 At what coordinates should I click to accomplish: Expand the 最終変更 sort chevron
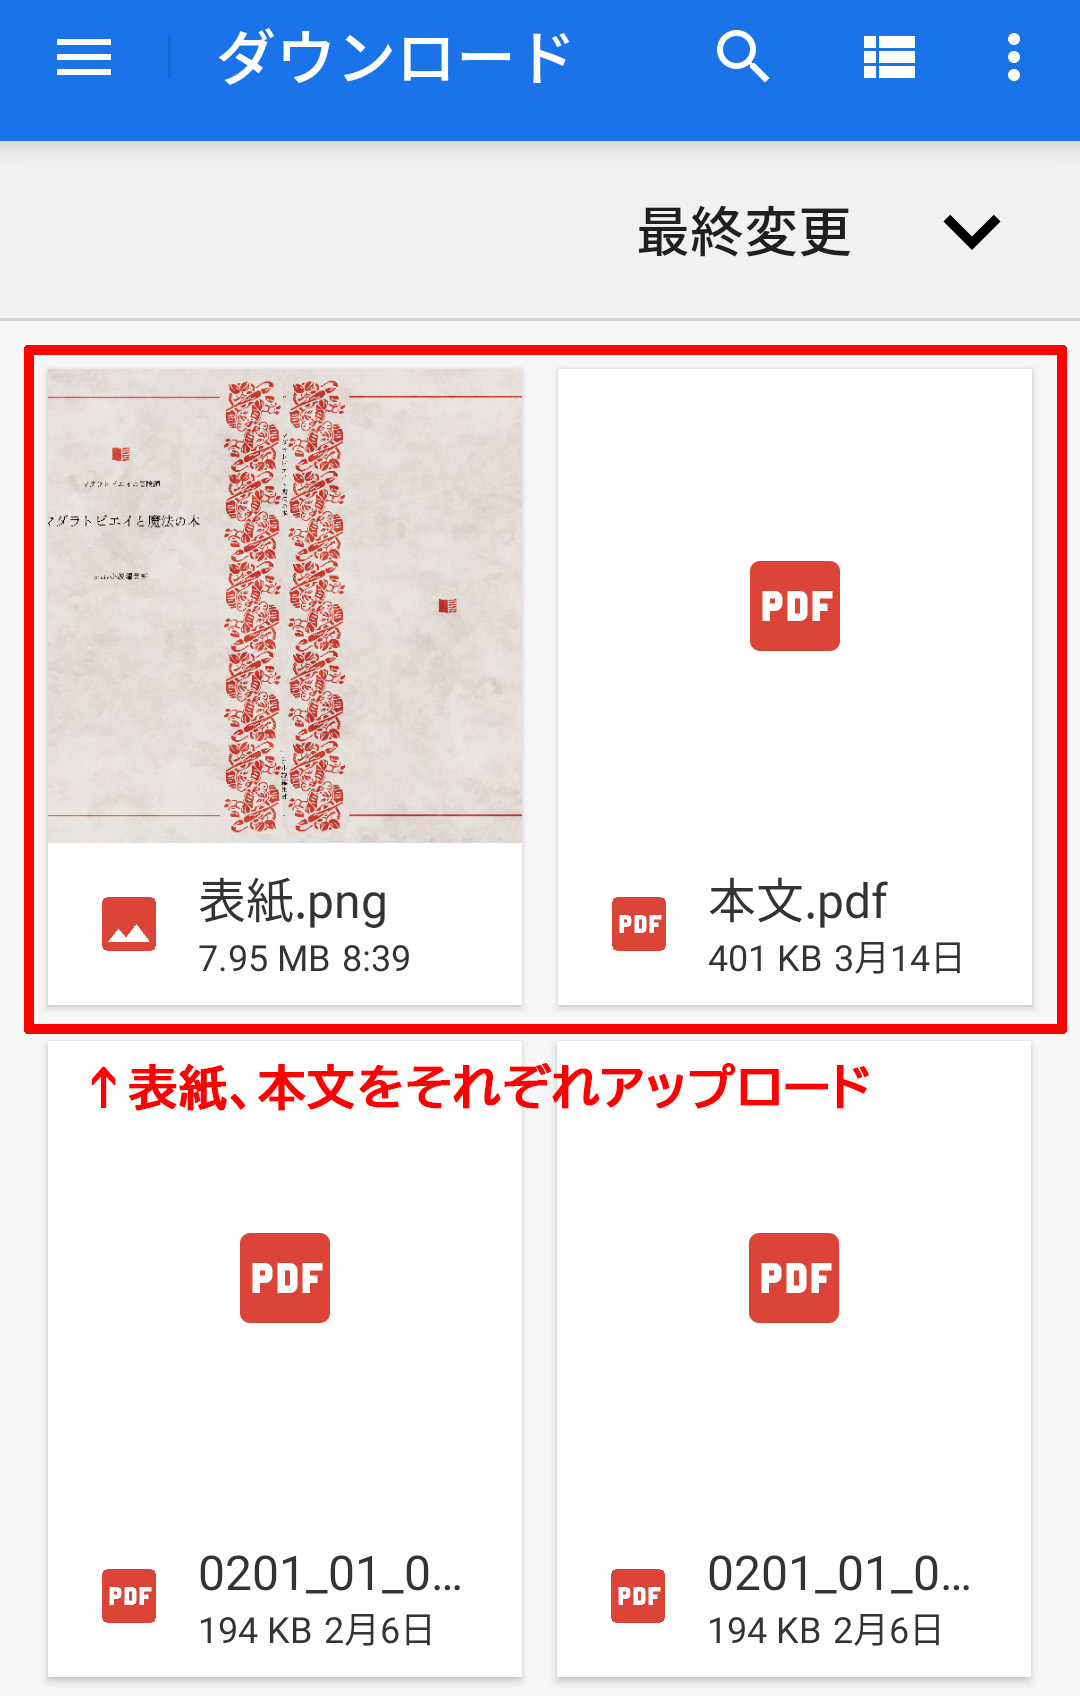tap(971, 231)
